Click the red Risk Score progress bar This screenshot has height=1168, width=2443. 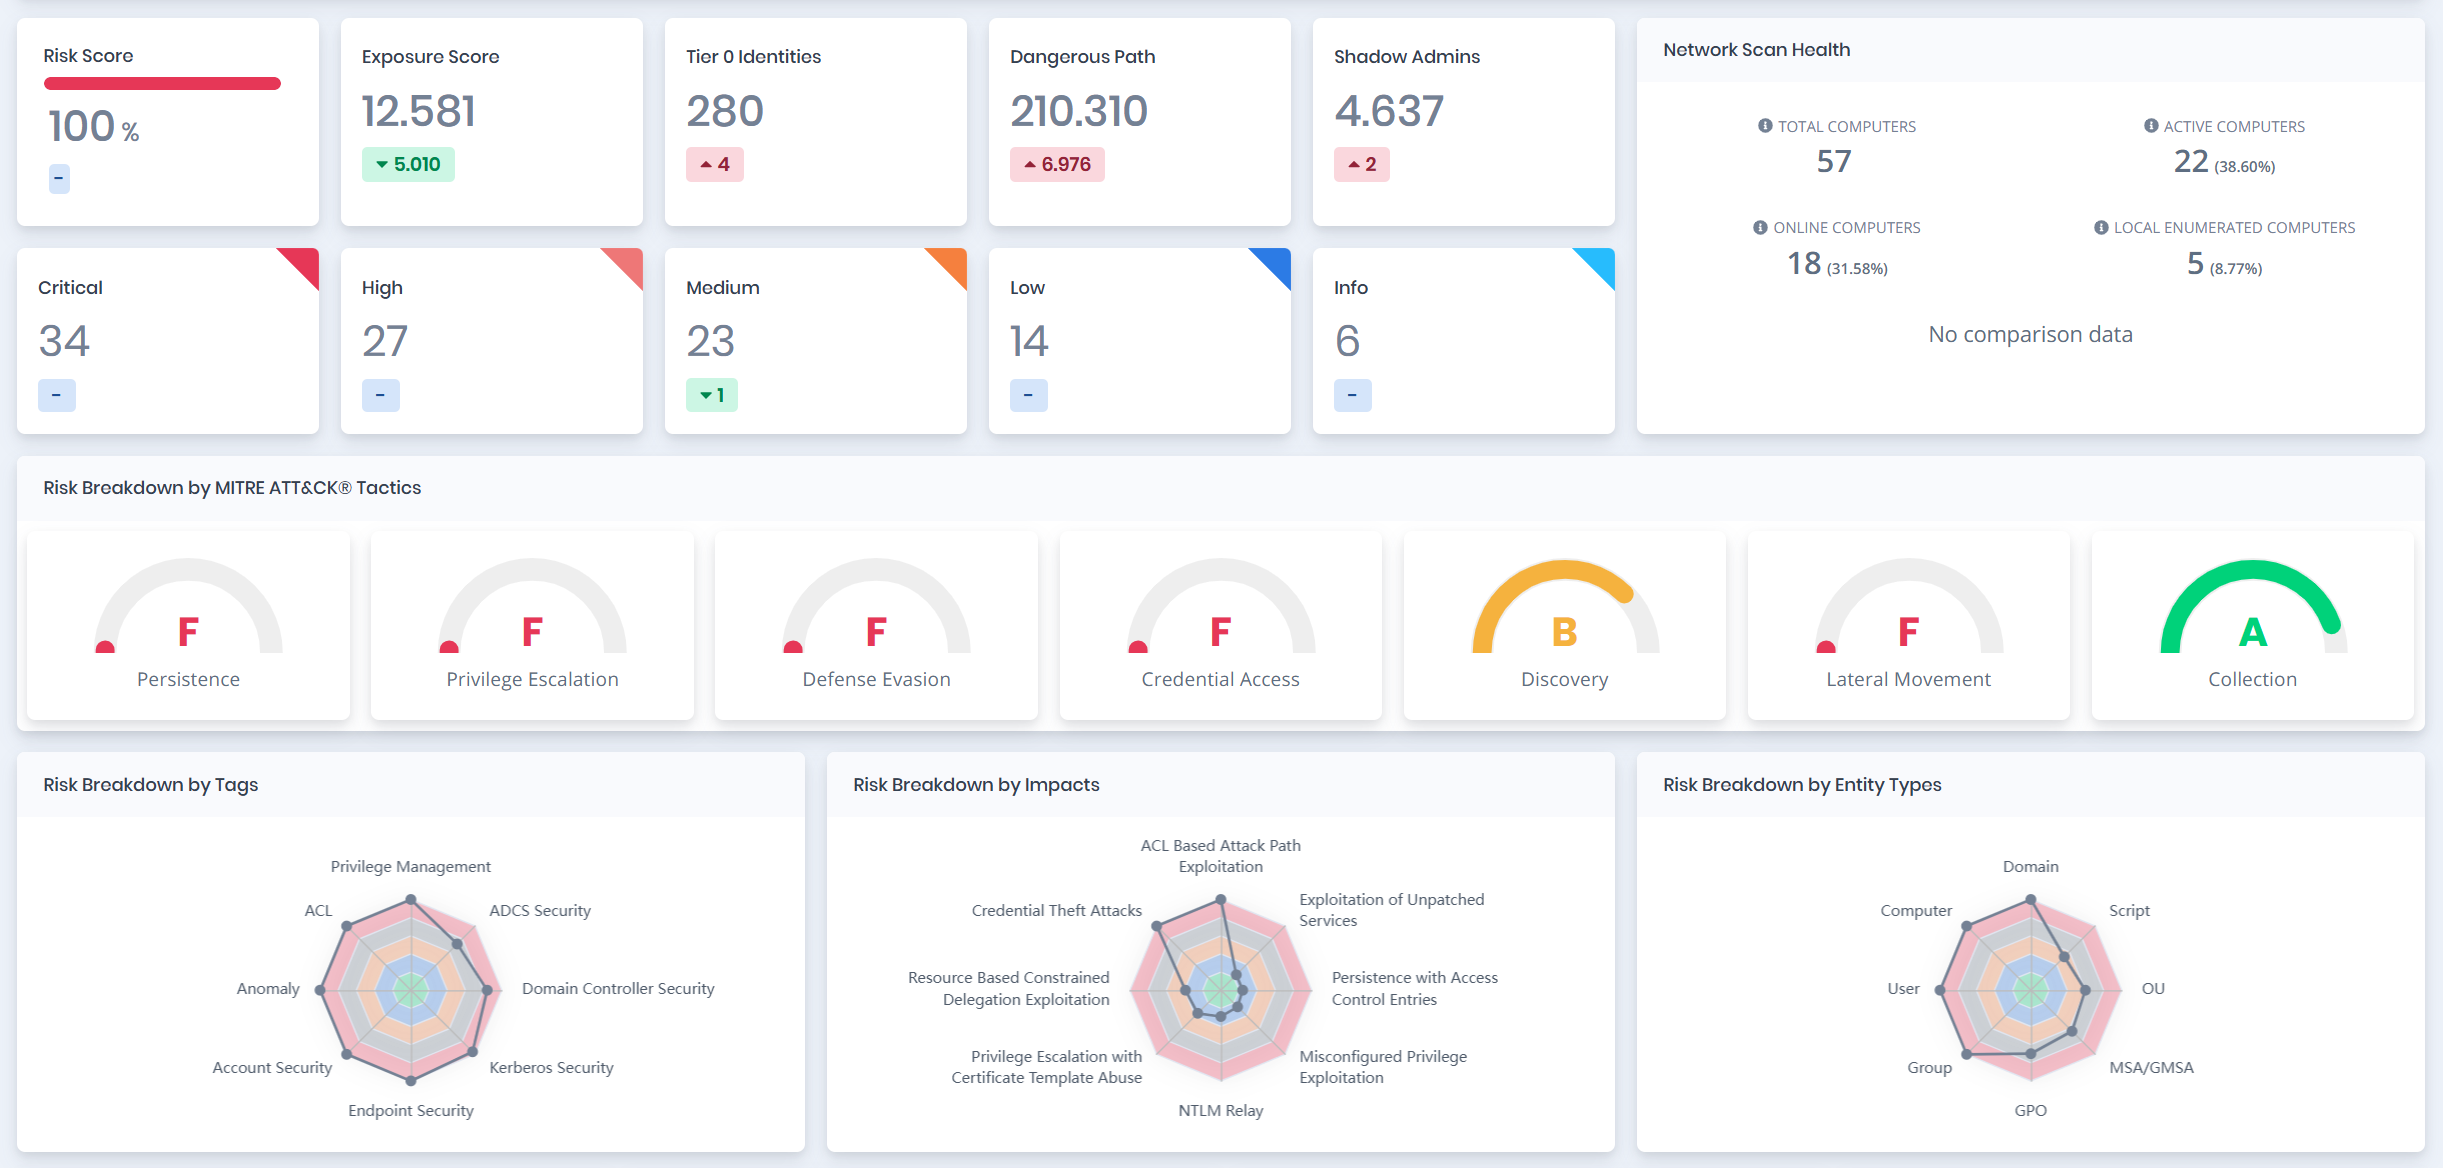(x=162, y=84)
